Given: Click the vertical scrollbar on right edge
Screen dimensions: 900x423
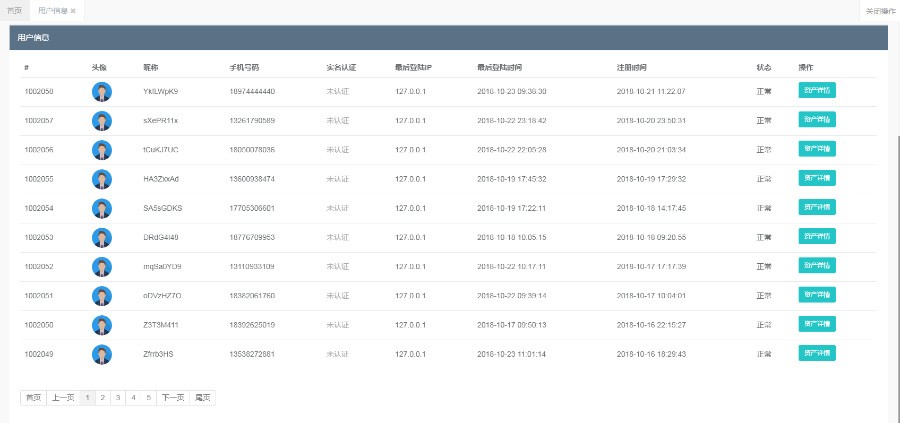Looking at the screenshot, I should click(896, 200).
